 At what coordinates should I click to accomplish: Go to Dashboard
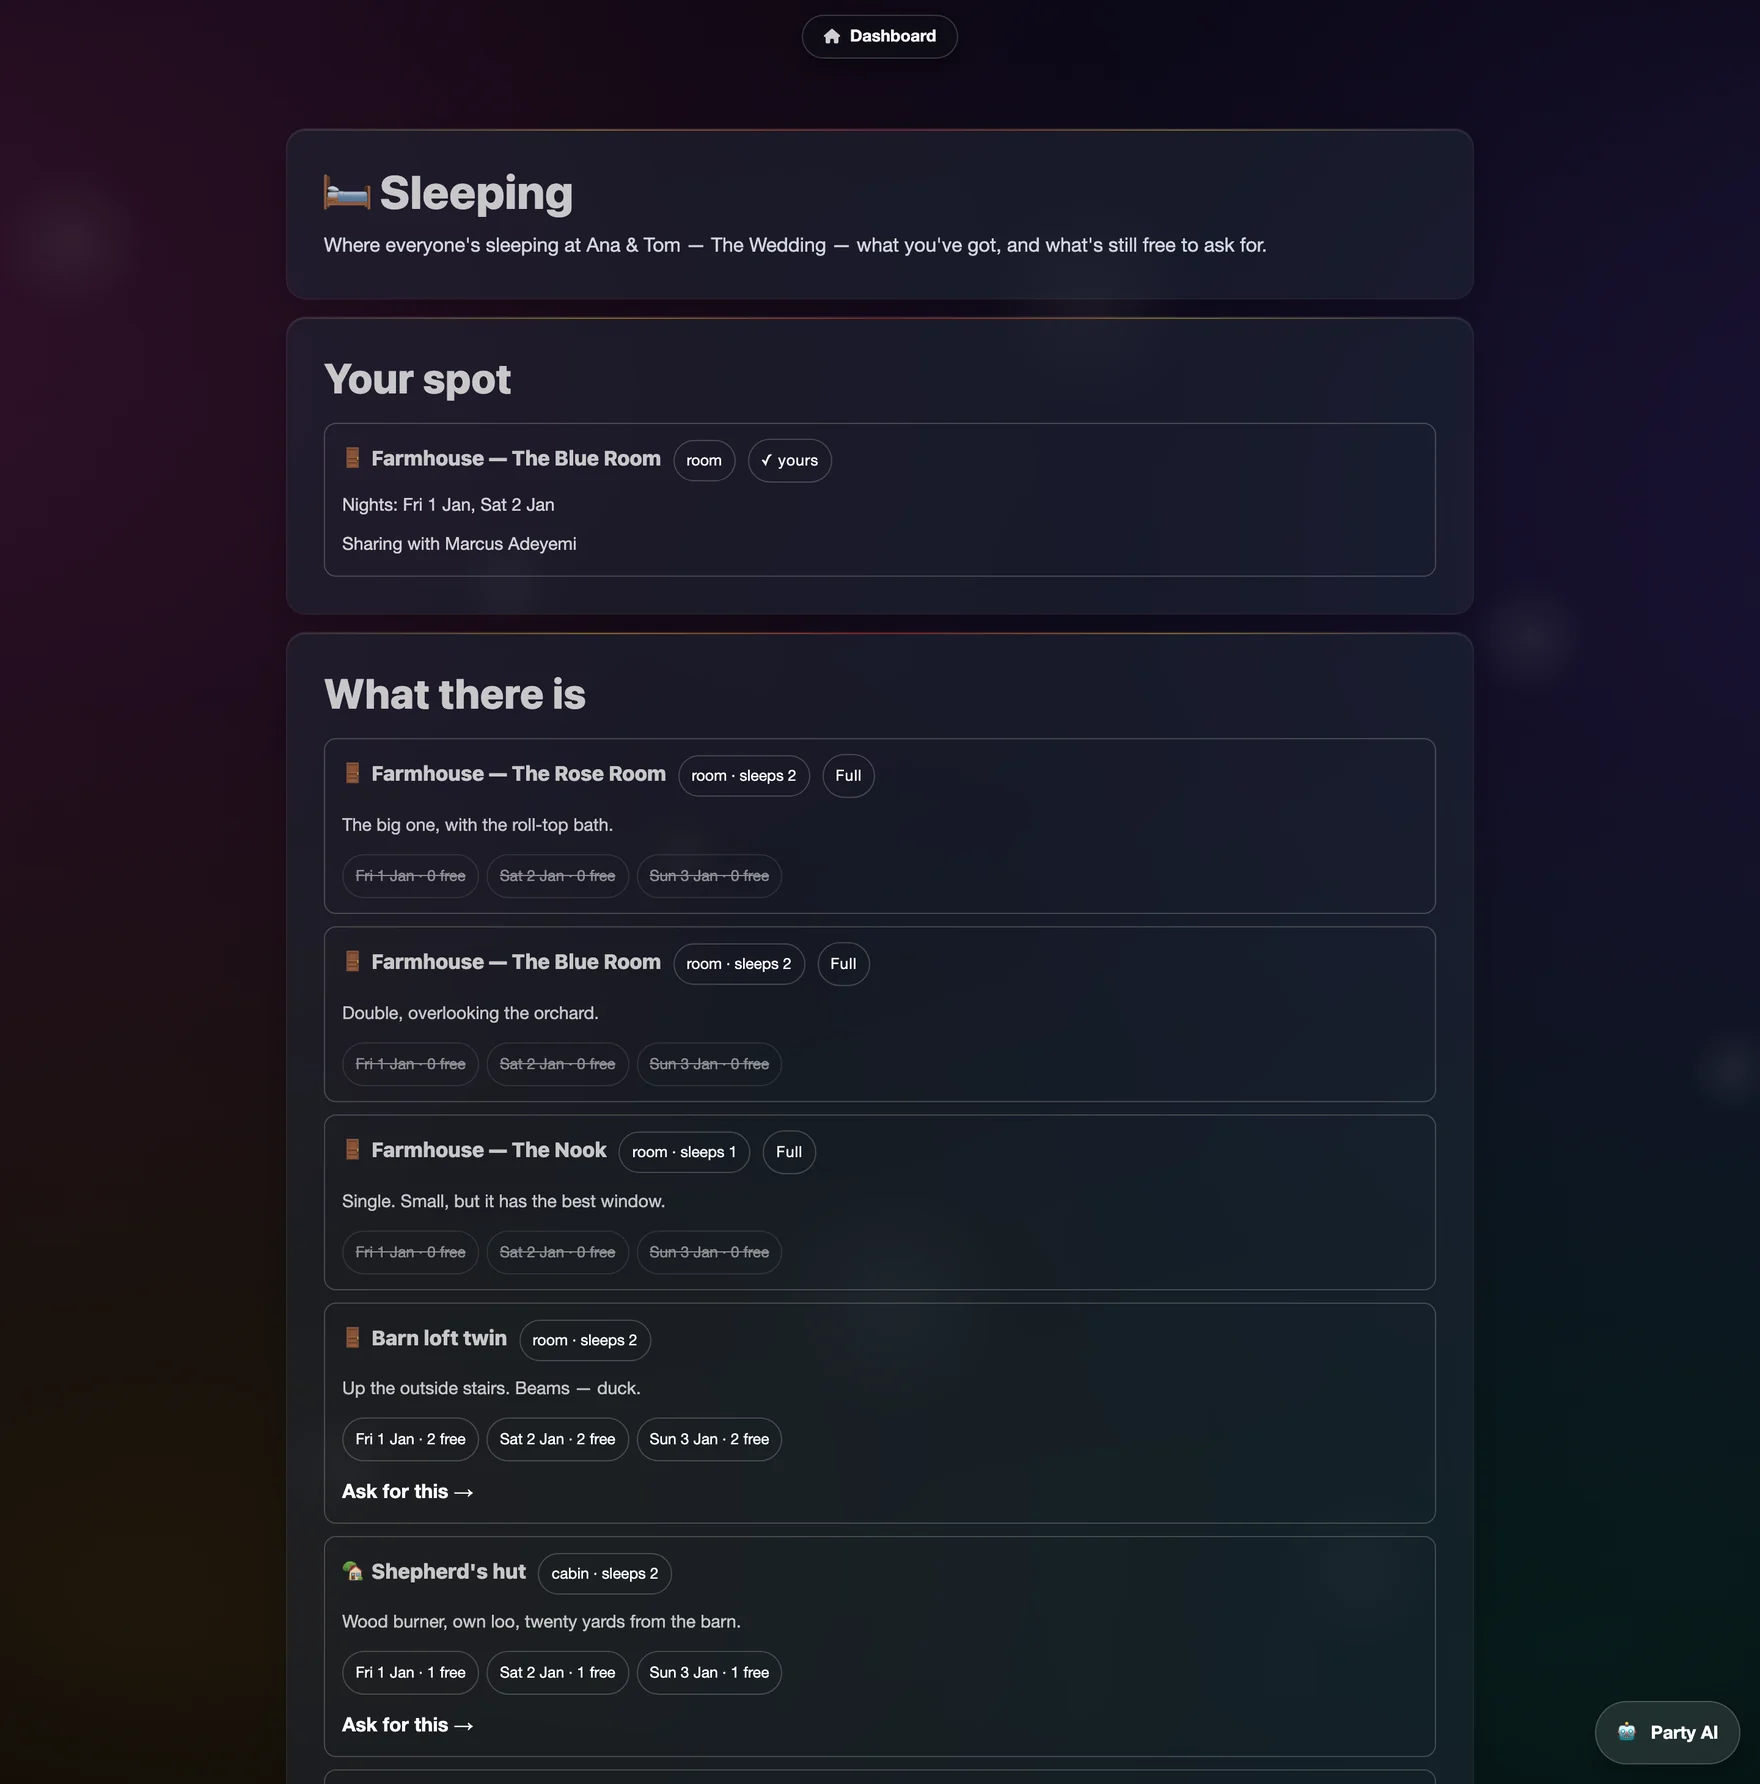pyautogui.click(x=879, y=36)
